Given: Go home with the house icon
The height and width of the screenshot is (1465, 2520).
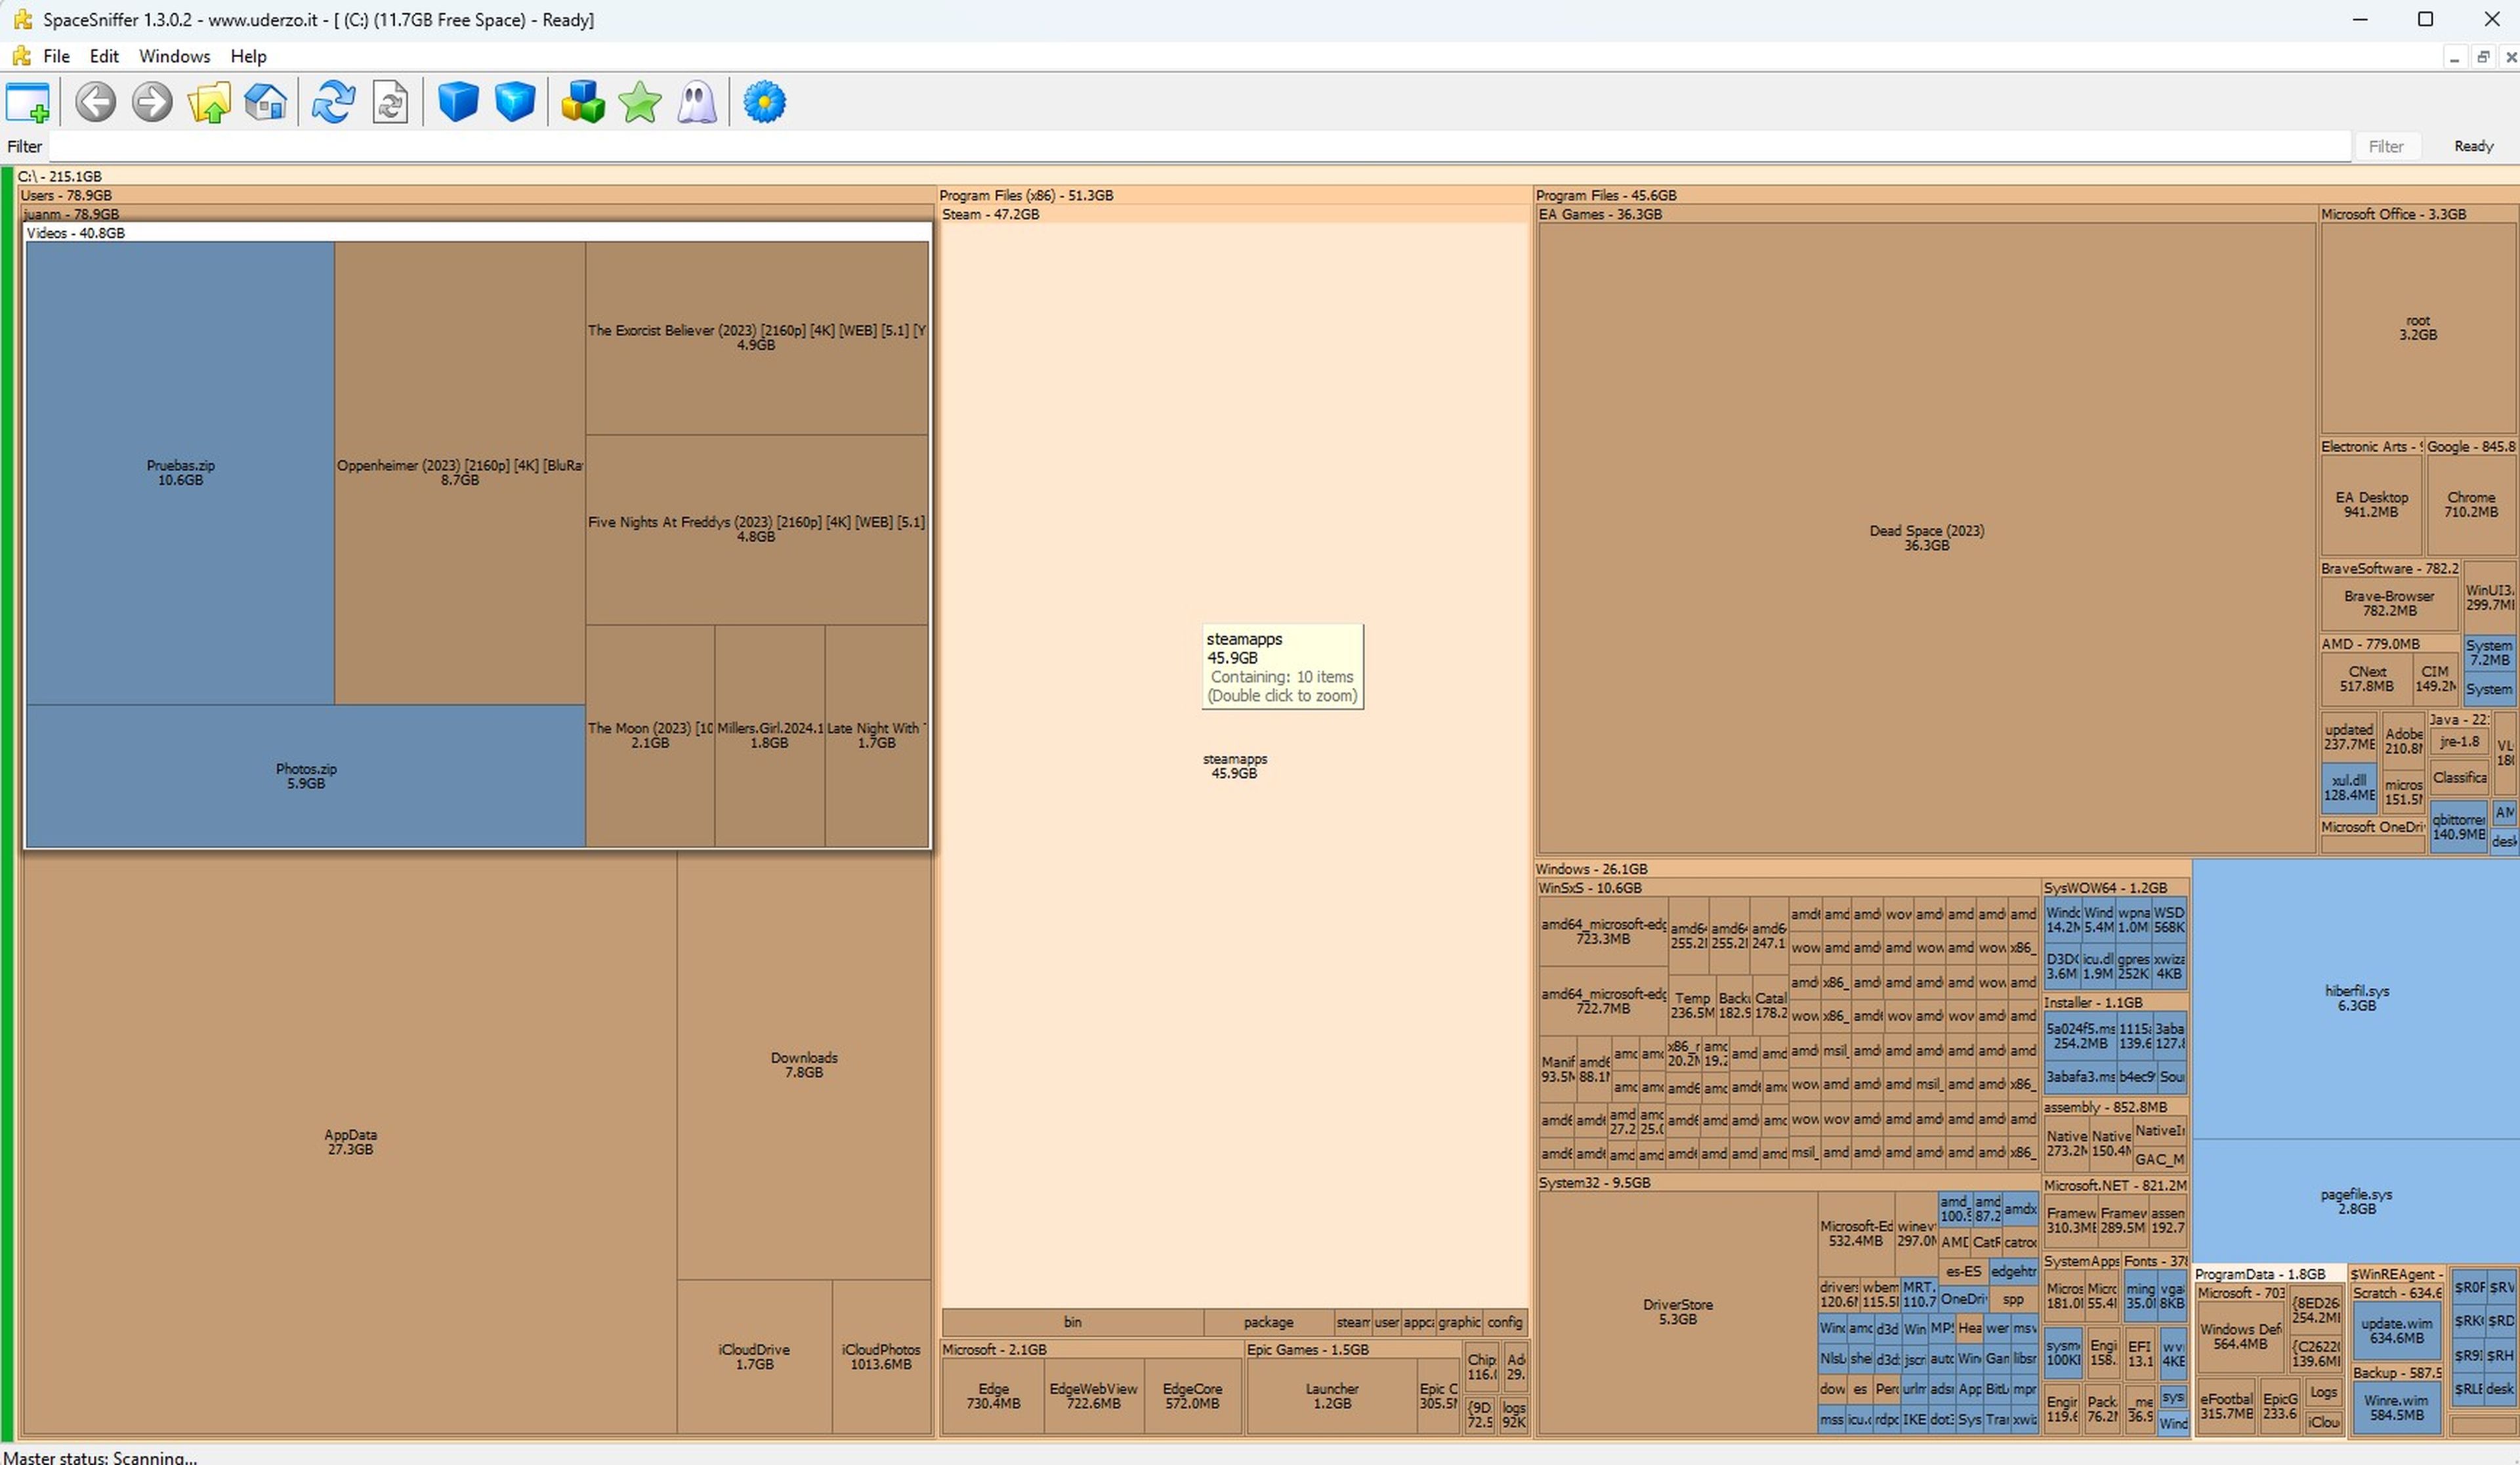Looking at the screenshot, I should pos(266,102).
